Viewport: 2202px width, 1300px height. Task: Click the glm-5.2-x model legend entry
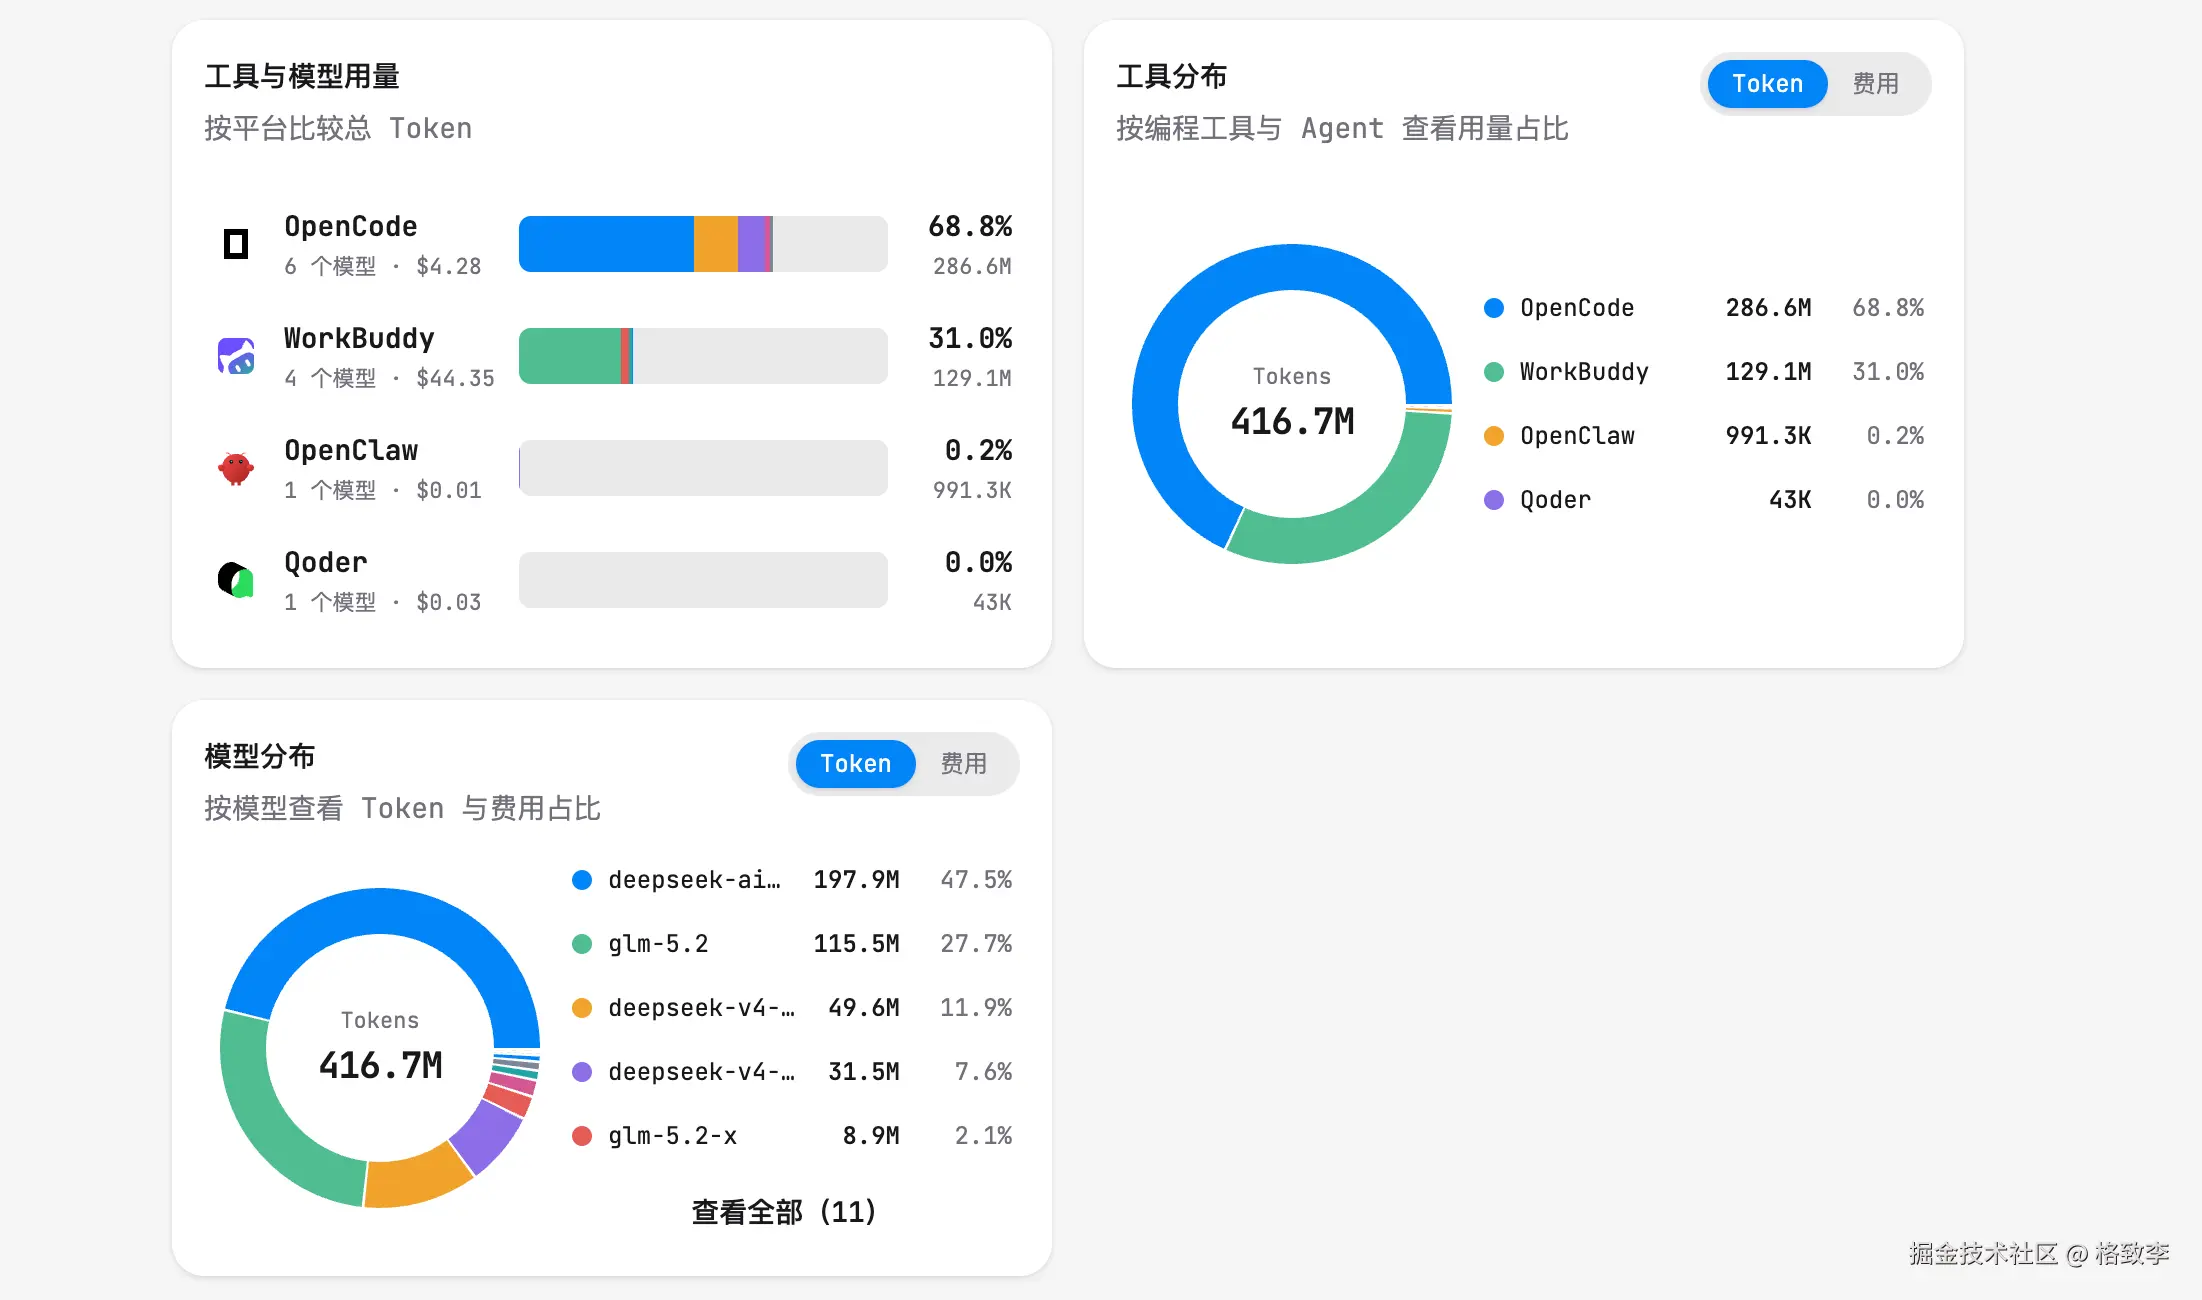(x=672, y=1136)
